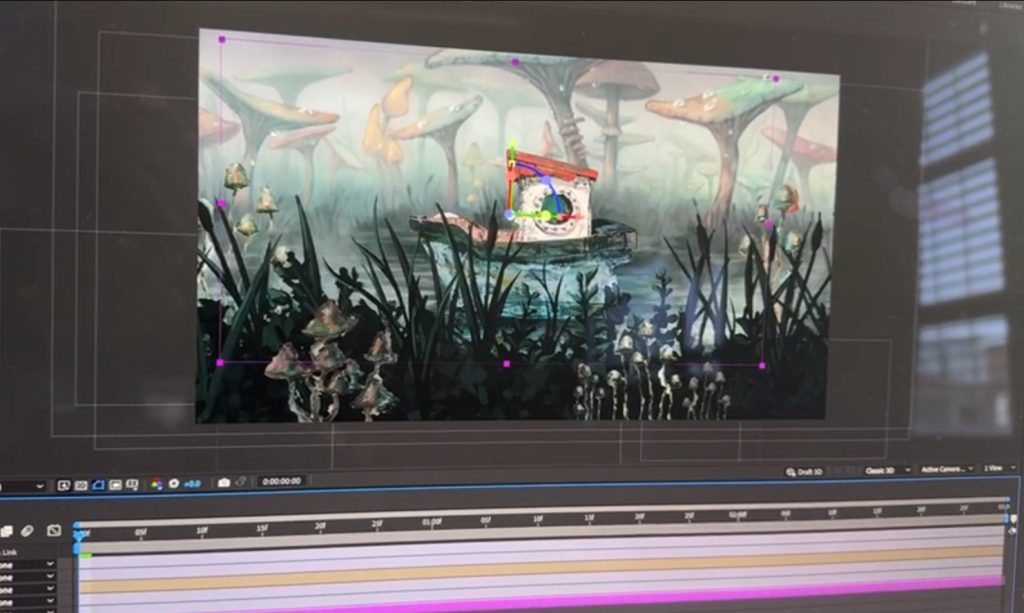This screenshot has height=613, width=1024.
Task: Open the Parent dropdown beside the tan layer
Action: click(x=27, y=589)
